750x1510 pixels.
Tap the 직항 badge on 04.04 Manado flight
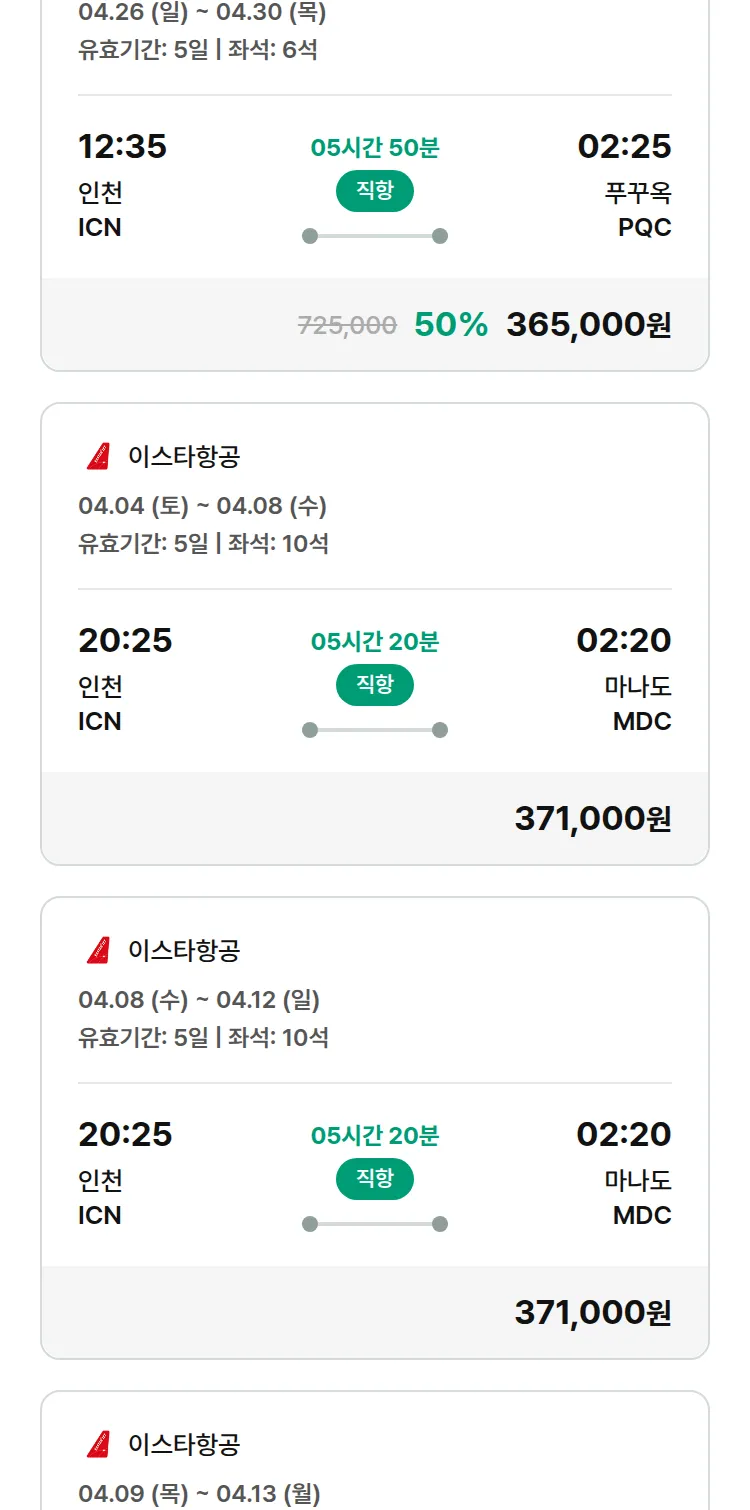point(375,685)
